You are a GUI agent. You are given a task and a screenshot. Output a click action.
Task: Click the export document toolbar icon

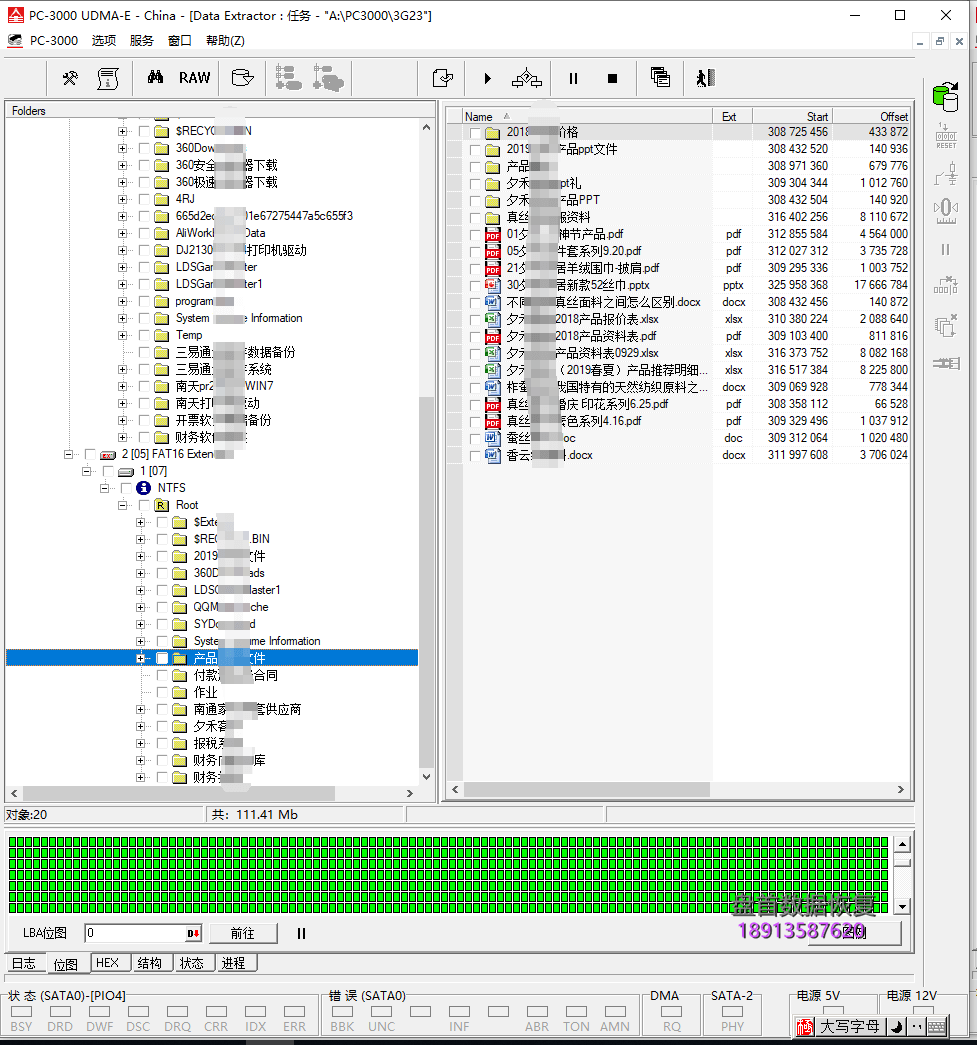click(x=443, y=79)
